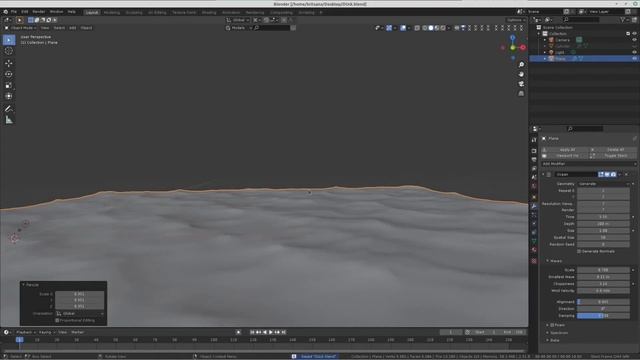Click the Blender logo icon

coord(5,12)
